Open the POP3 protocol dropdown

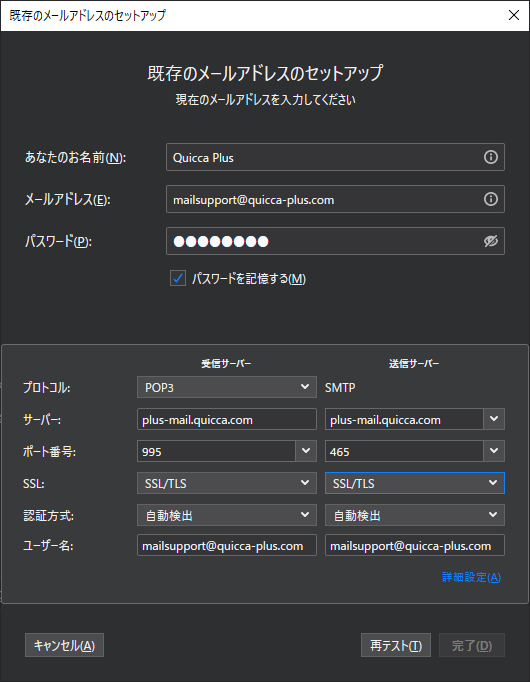(227, 387)
